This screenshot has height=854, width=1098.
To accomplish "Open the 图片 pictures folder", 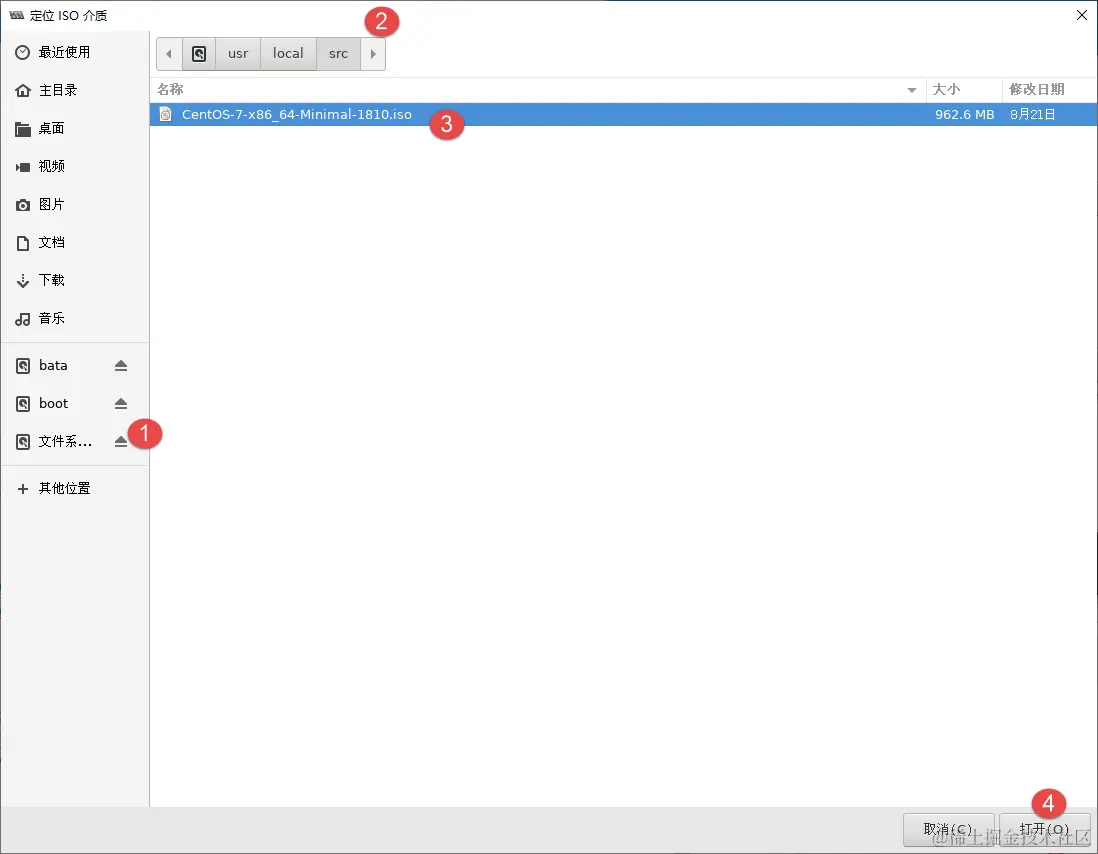I will 75,204.
